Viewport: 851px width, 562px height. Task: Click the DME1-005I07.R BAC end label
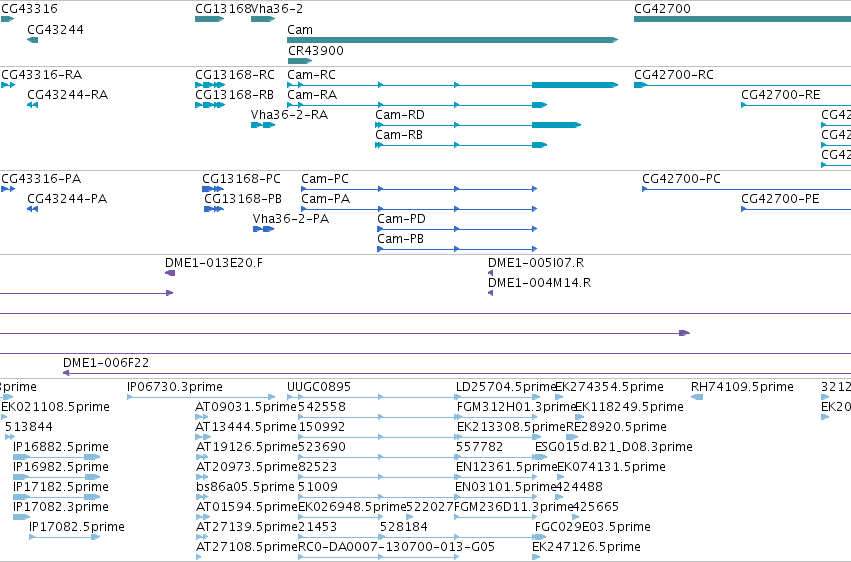536,263
